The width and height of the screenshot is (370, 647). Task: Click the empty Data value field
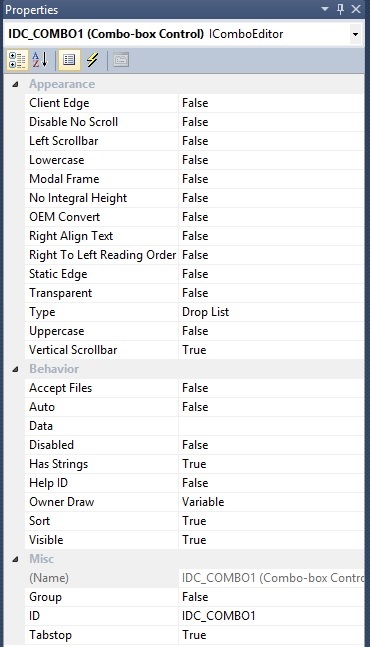[x=271, y=426]
